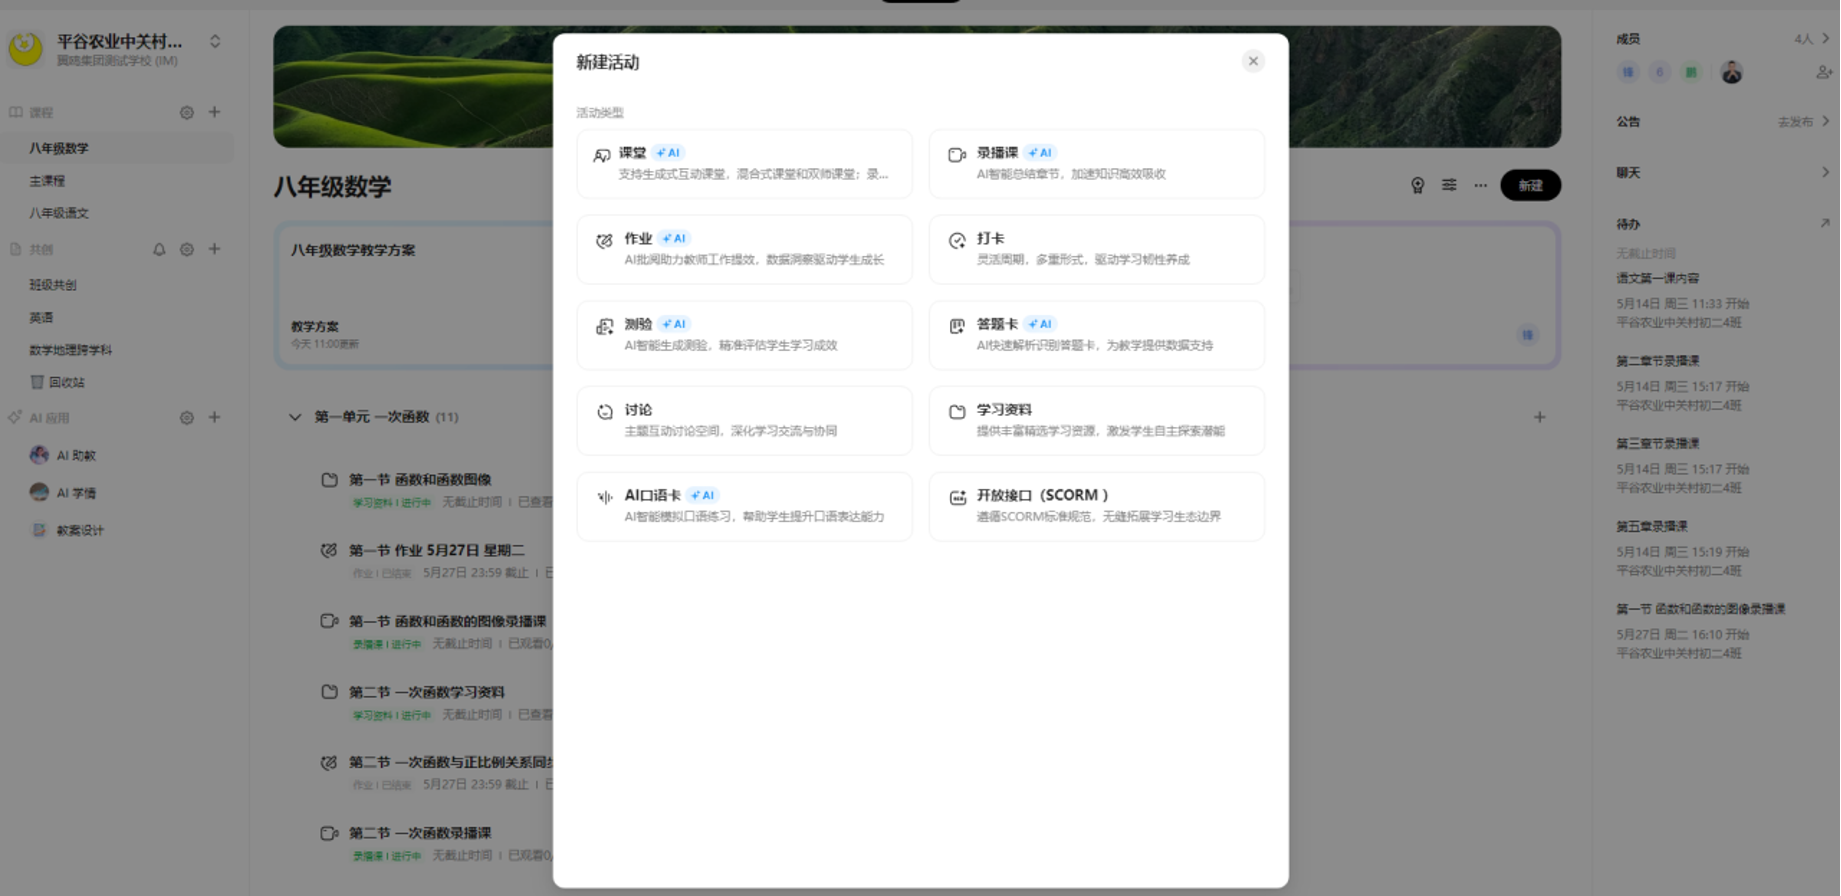This screenshot has width=1841, height=896.
Task: Choose the 测验 quiz activity type
Action: [744, 335]
